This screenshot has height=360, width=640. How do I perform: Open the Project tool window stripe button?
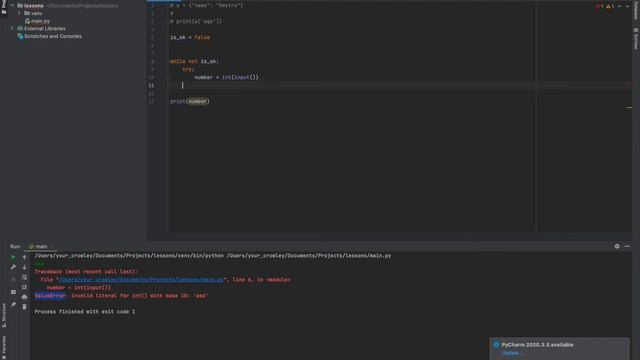coord(4,7)
